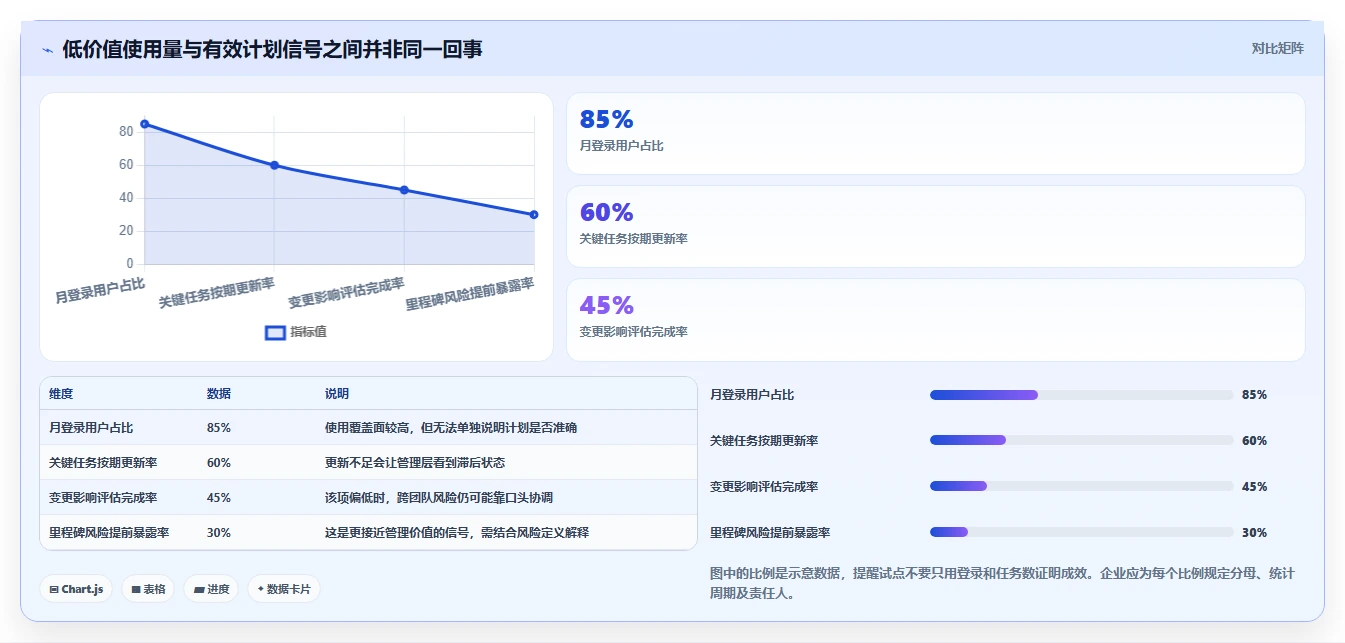The image size is (1345, 643).
Task: Click the chart data point at 30
Action: coord(534,215)
